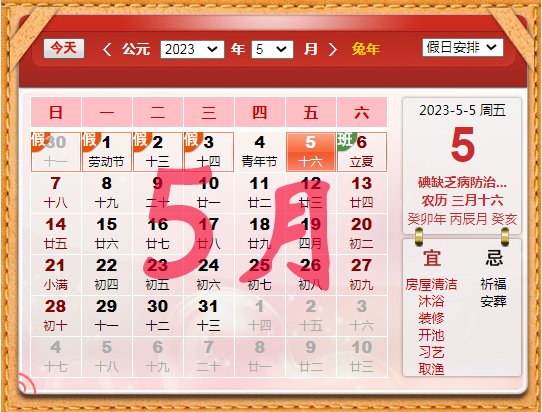Select greyed June 7 二十 cell
This screenshot has width=542, height=412.
pos(209,357)
